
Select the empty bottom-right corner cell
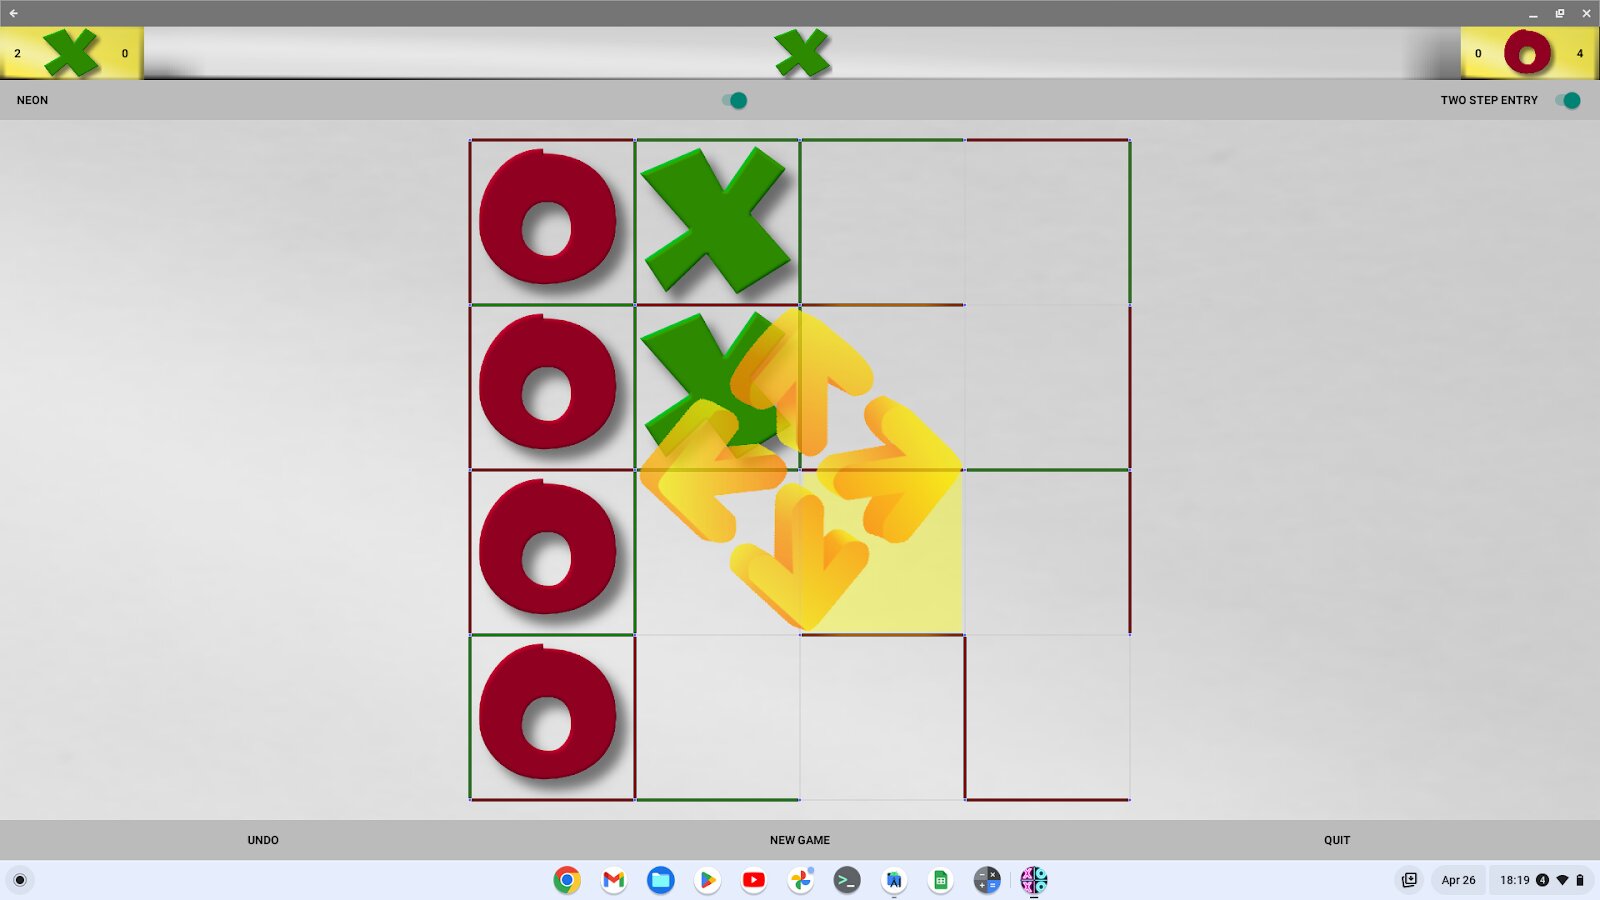point(1047,717)
